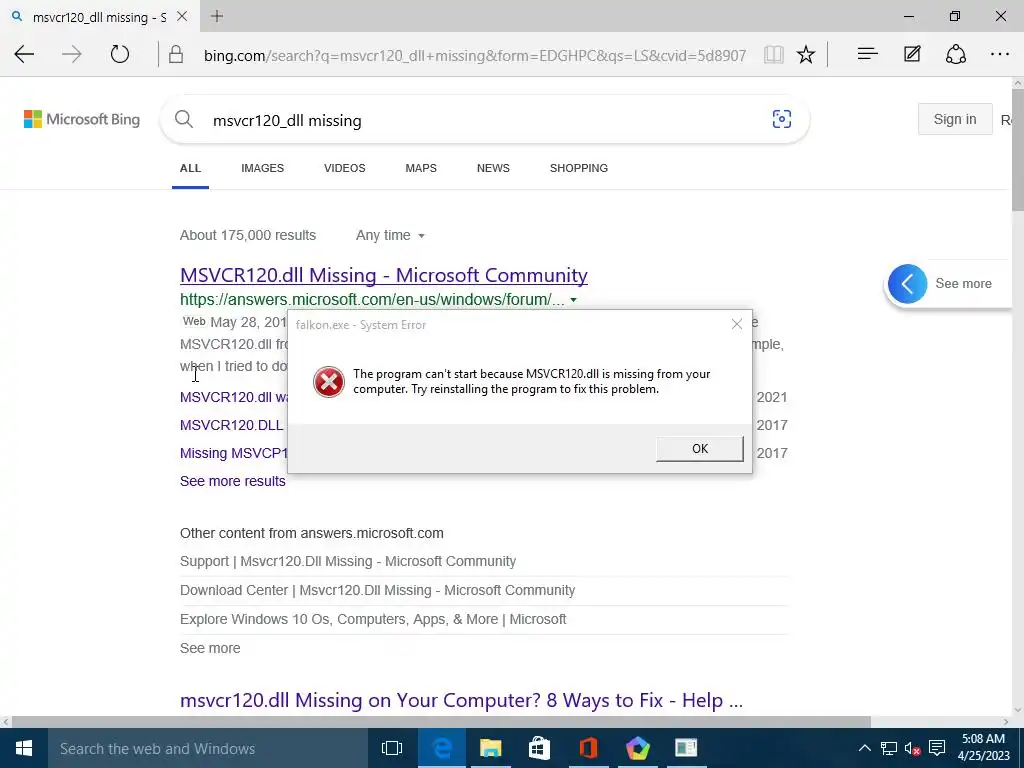Launch Office from the taskbar
The height and width of the screenshot is (768, 1024).
588,748
